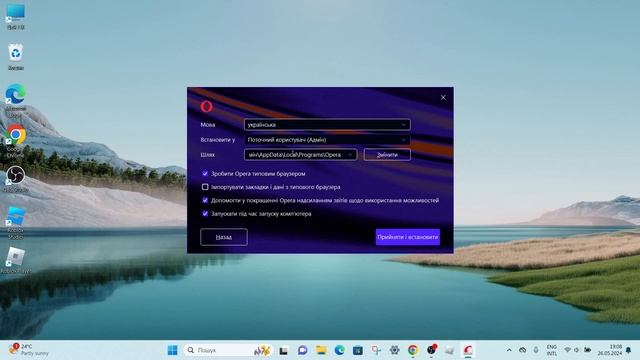Screen dimensions: 640x360
Task: Open Microsoft Store from the taskbar
Action: [x=358, y=350]
